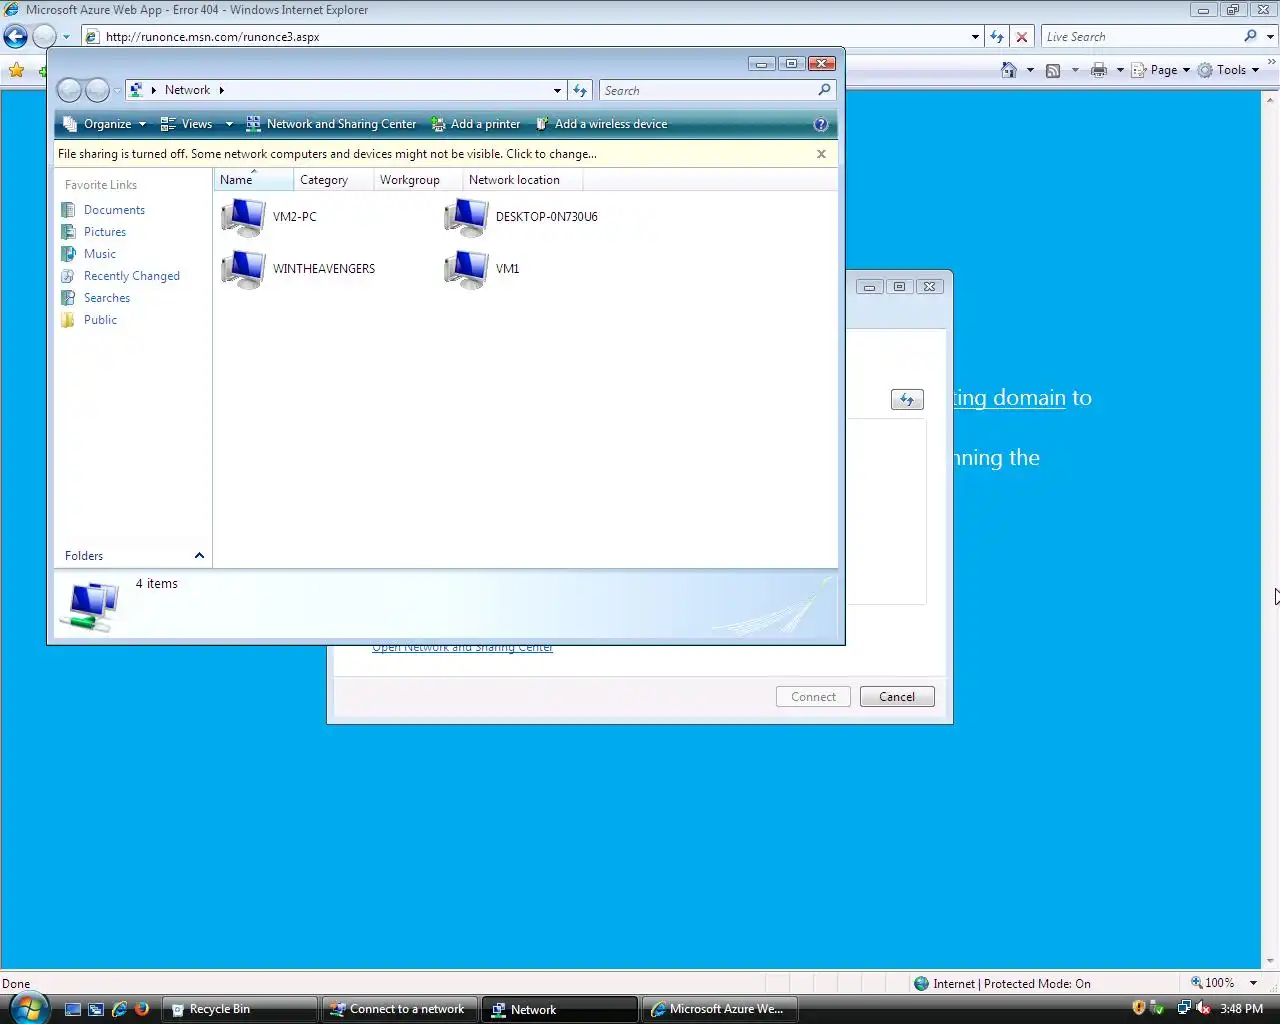Open the Tools menu
The image size is (1280, 1024).
(1228, 70)
